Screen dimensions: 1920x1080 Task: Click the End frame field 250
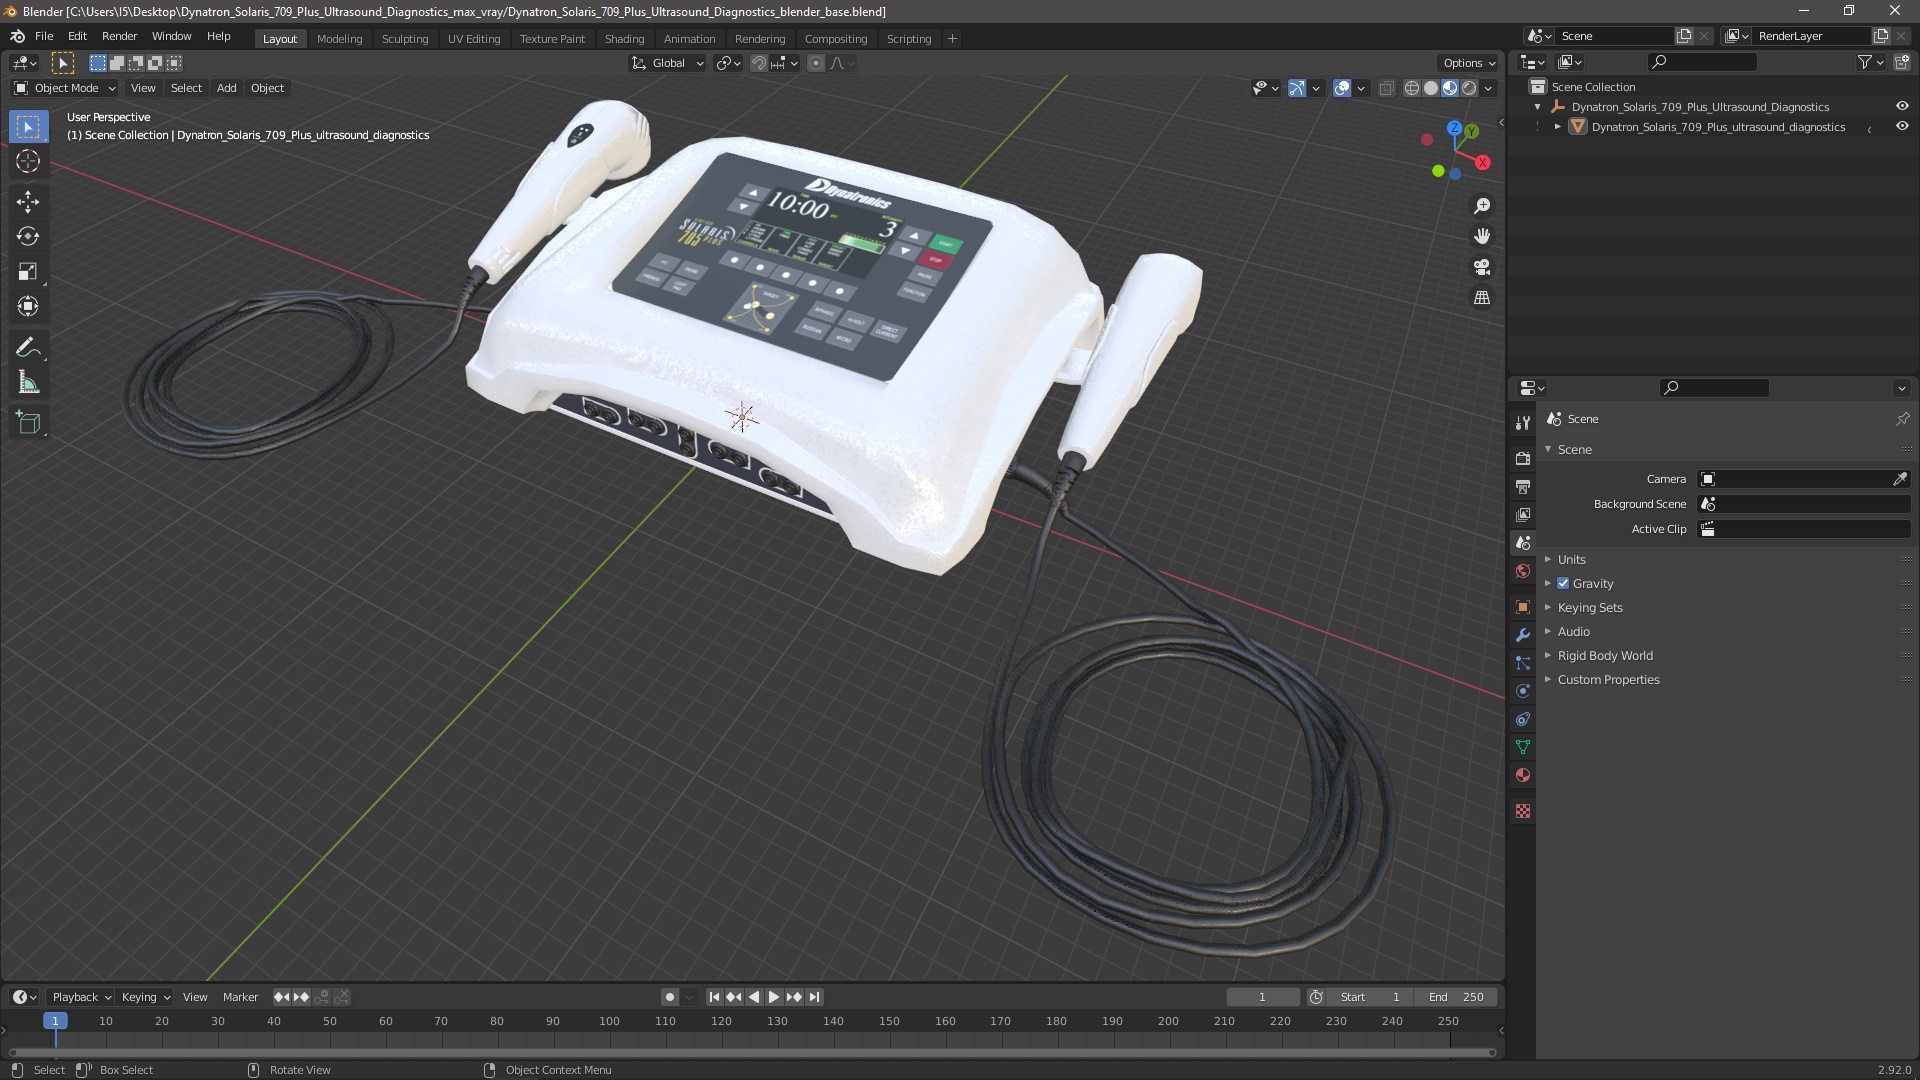pos(1456,997)
